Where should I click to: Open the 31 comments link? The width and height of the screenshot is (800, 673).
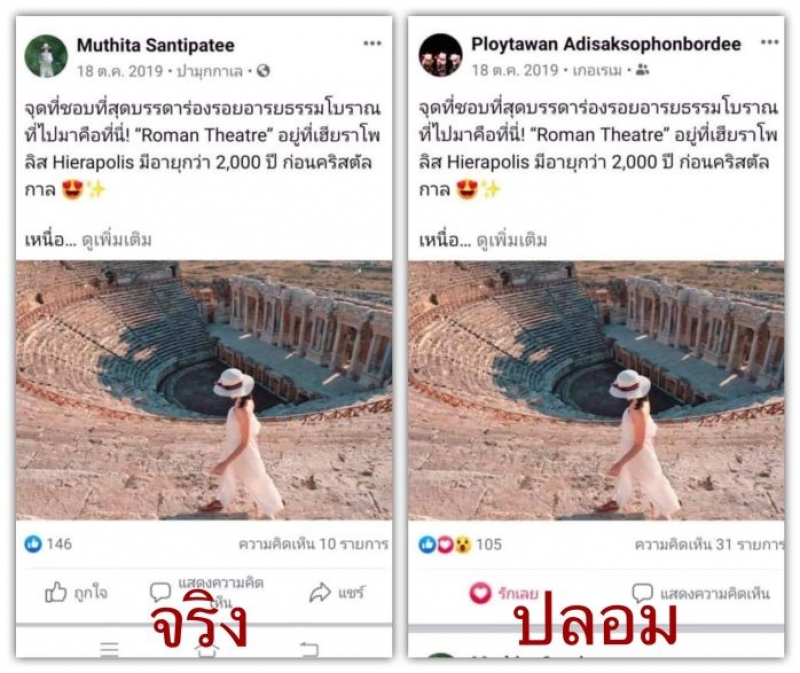pyautogui.click(x=709, y=544)
